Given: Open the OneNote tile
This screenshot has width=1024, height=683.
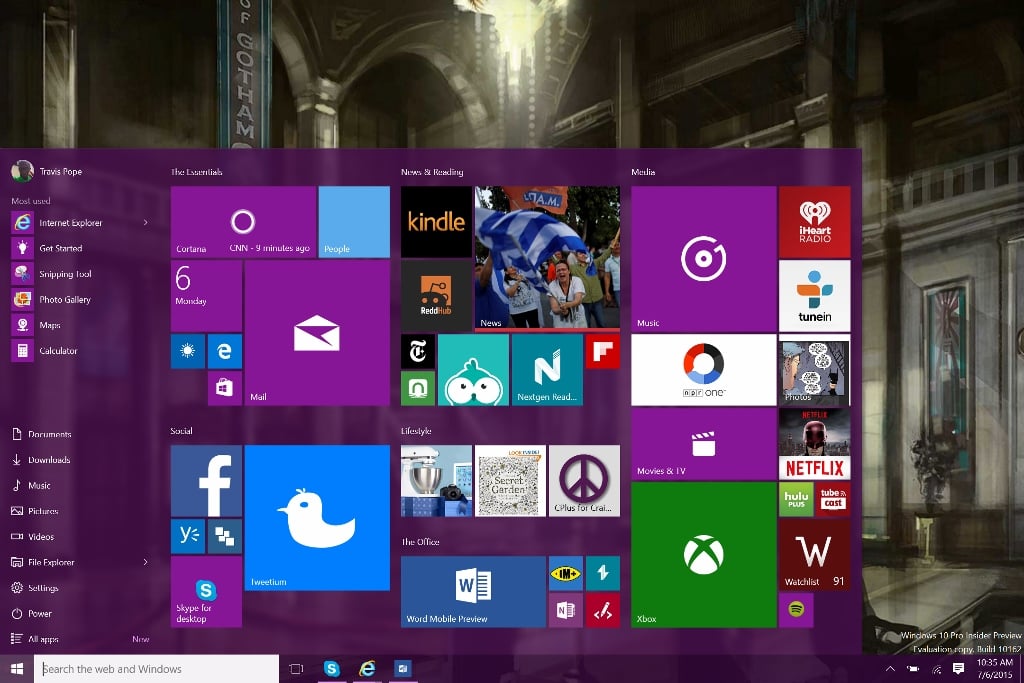Looking at the screenshot, I should point(566,610).
